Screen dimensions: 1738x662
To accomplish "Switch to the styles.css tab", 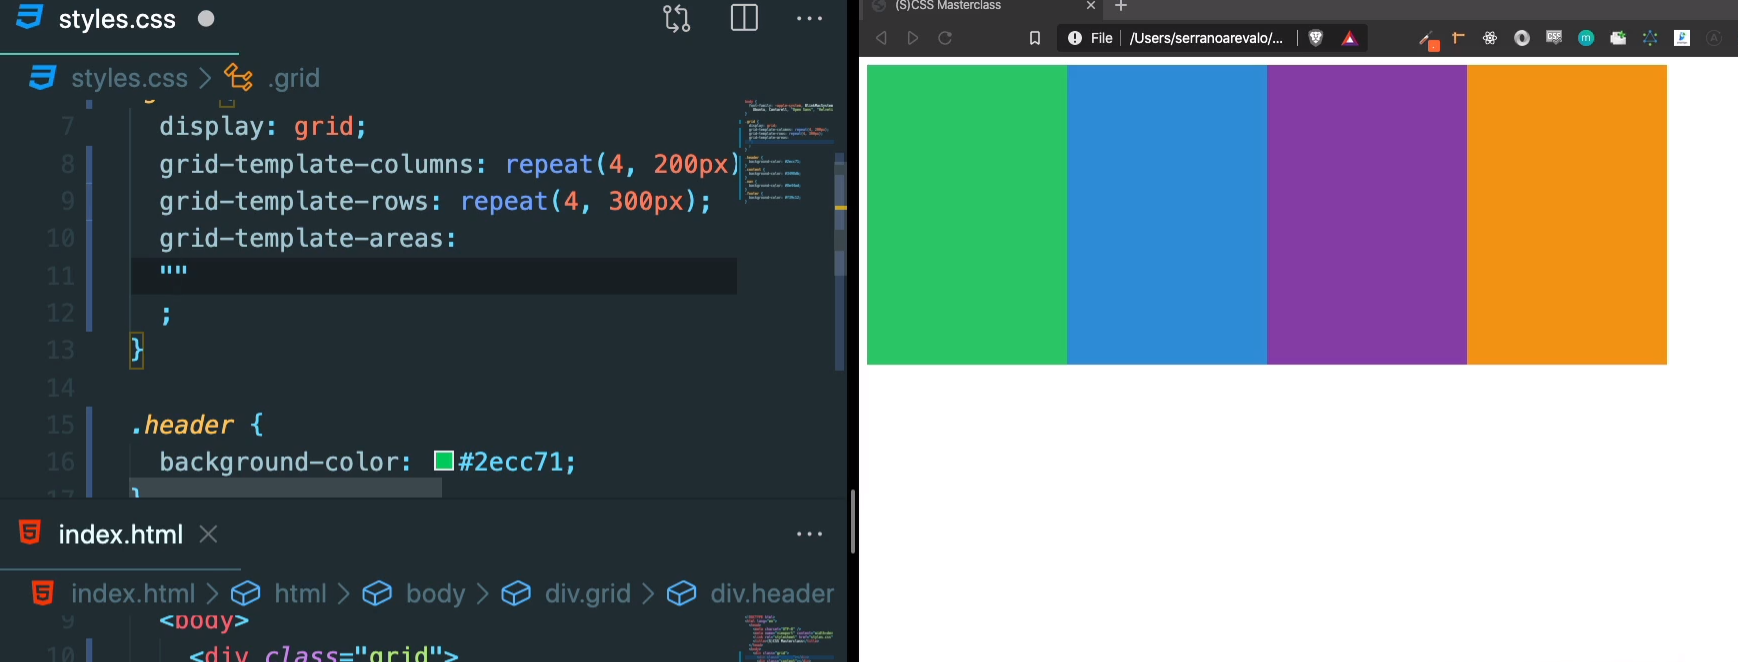I will click(x=117, y=19).
